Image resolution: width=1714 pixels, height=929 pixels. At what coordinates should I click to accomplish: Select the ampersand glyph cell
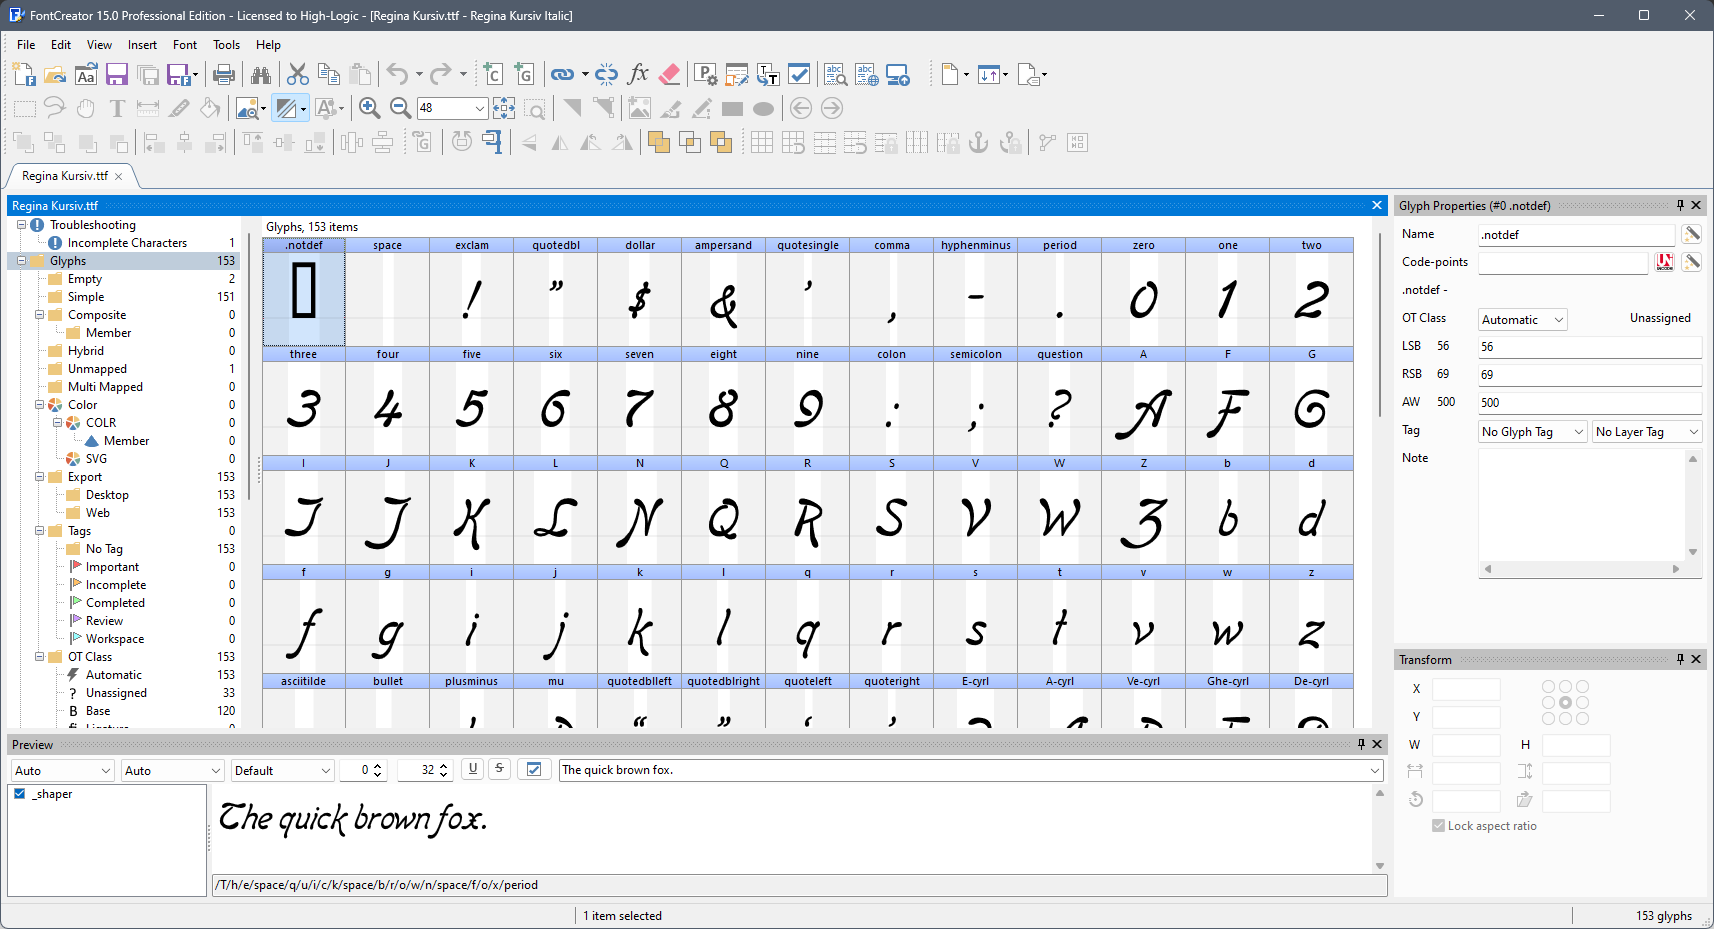coord(724,292)
